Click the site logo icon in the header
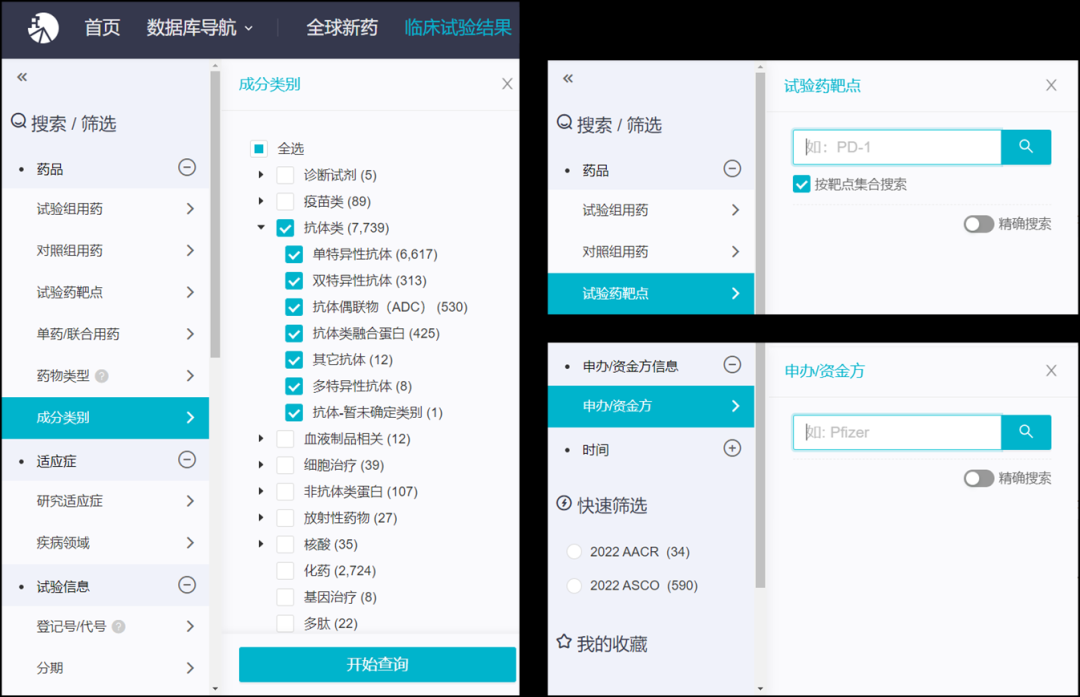The image size is (1080, 697). click(43, 28)
